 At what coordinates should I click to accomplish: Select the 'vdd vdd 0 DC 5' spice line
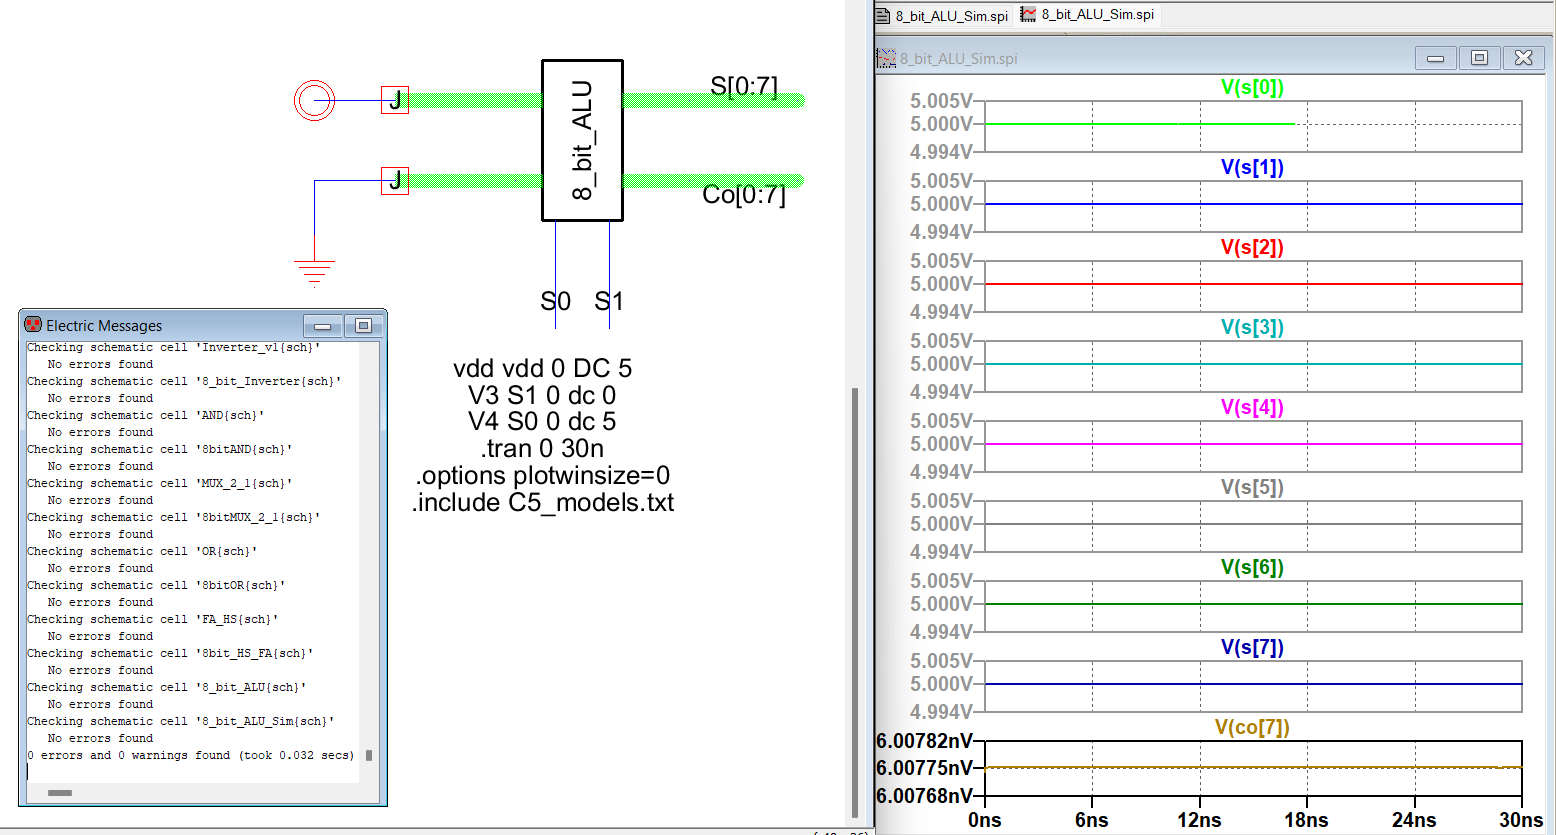542,368
